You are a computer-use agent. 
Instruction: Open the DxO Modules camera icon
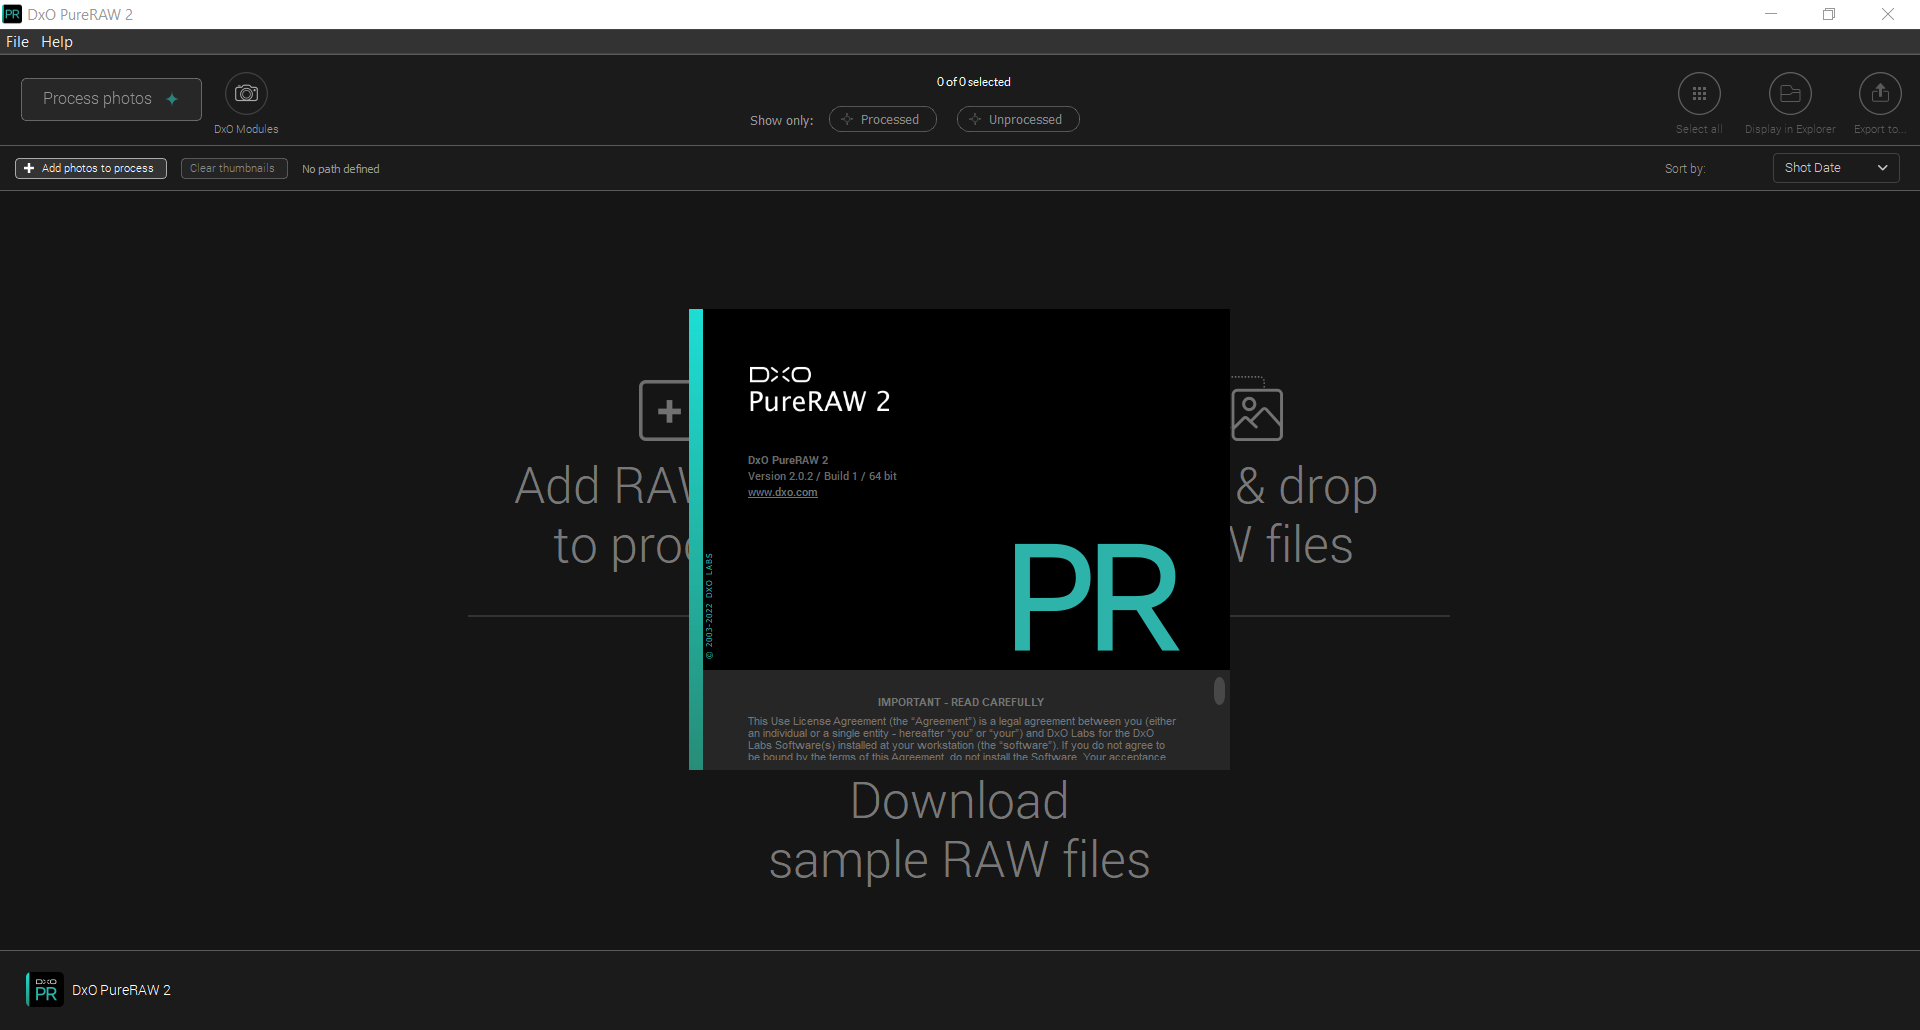pyautogui.click(x=246, y=94)
